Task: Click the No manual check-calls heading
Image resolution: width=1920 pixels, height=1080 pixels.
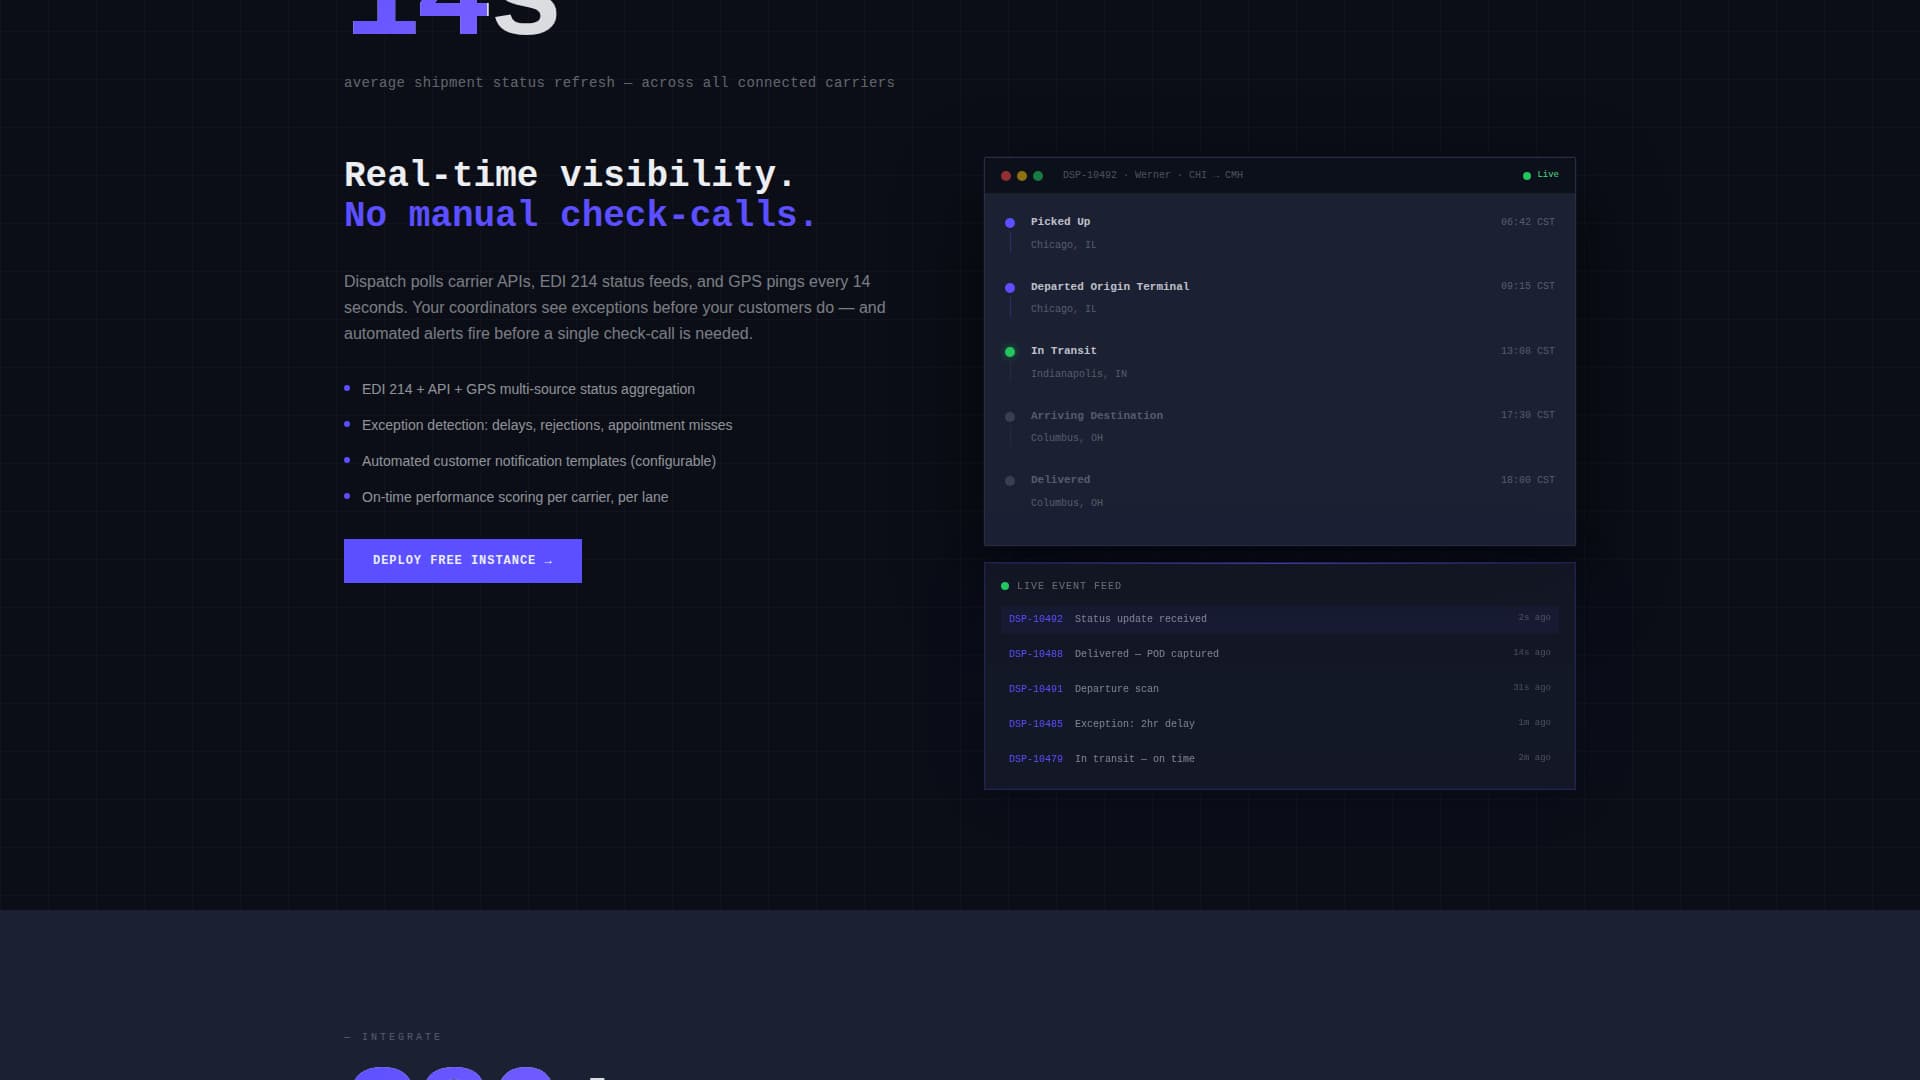Action: point(580,215)
